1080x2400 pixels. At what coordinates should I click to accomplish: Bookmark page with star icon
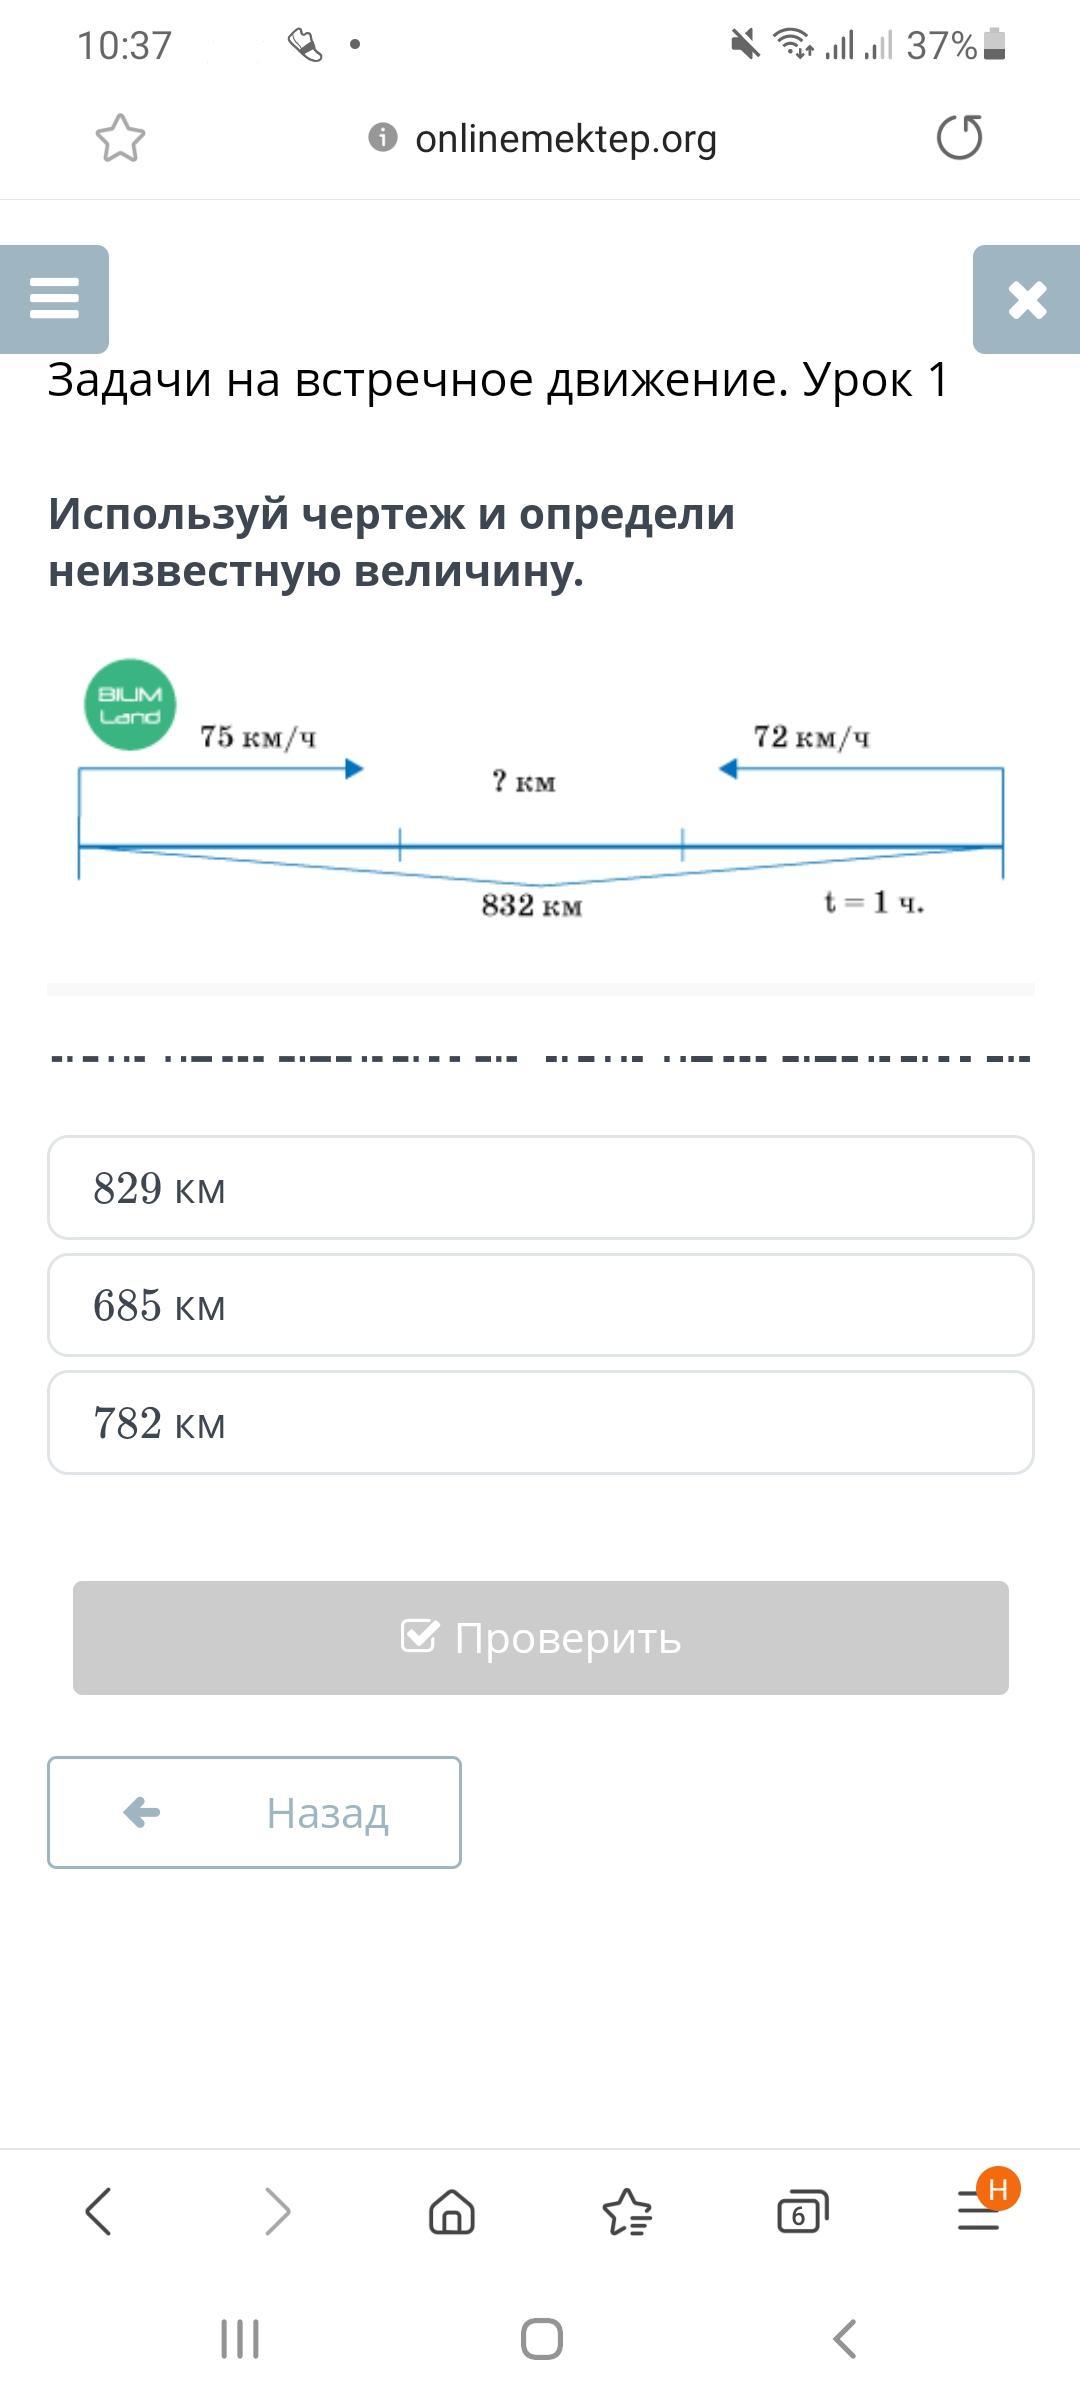coord(120,138)
